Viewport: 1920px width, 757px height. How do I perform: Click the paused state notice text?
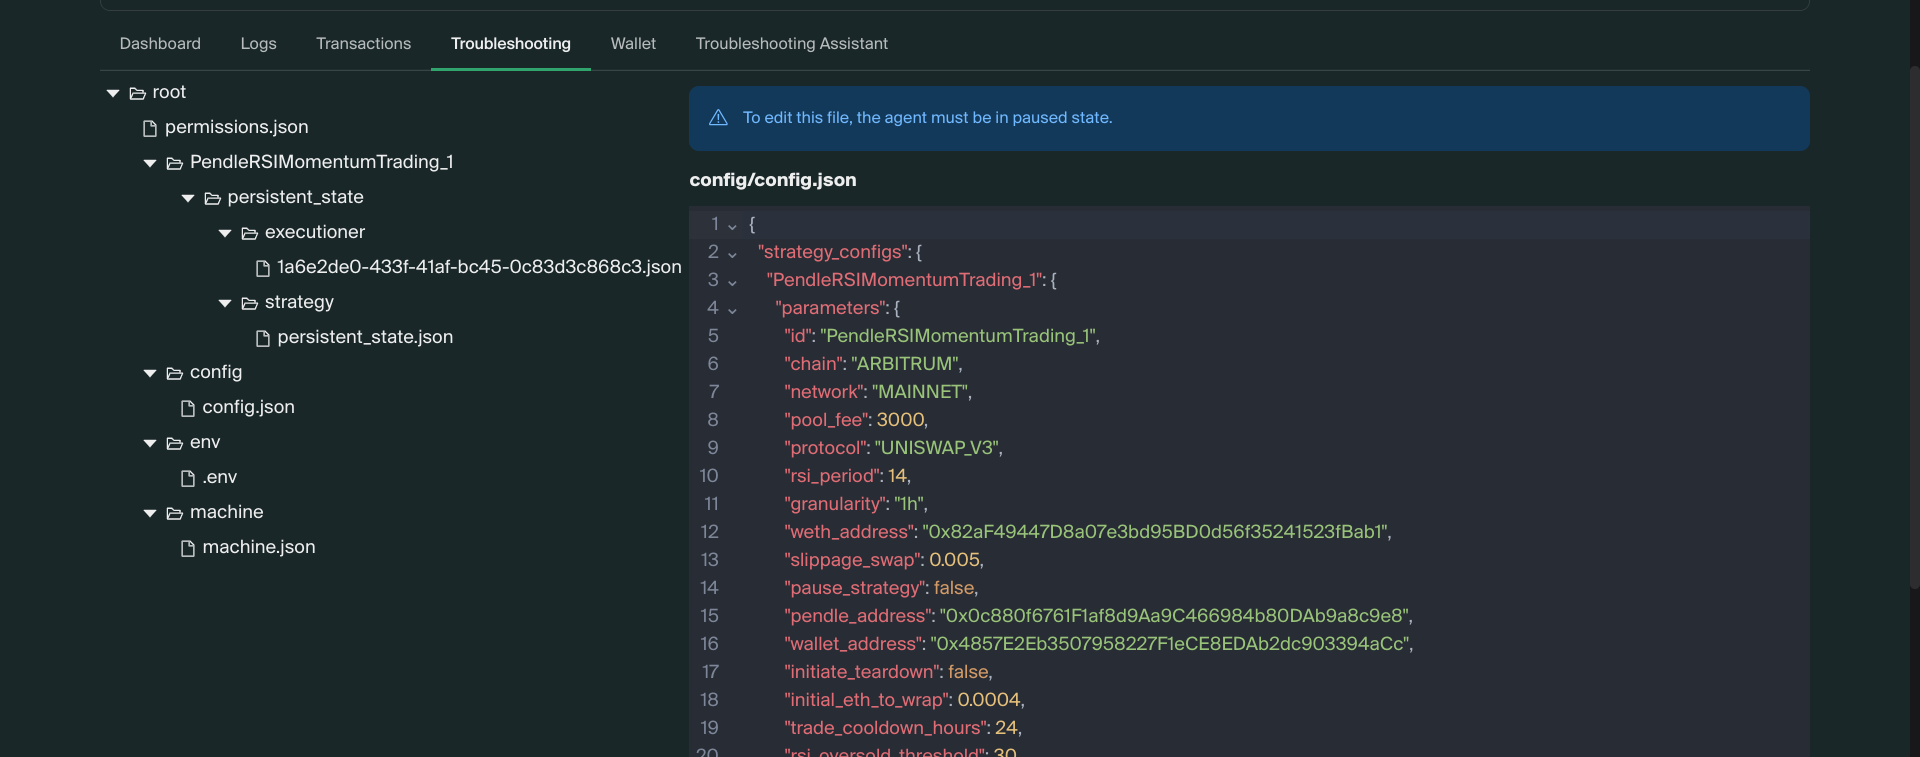click(x=927, y=118)
